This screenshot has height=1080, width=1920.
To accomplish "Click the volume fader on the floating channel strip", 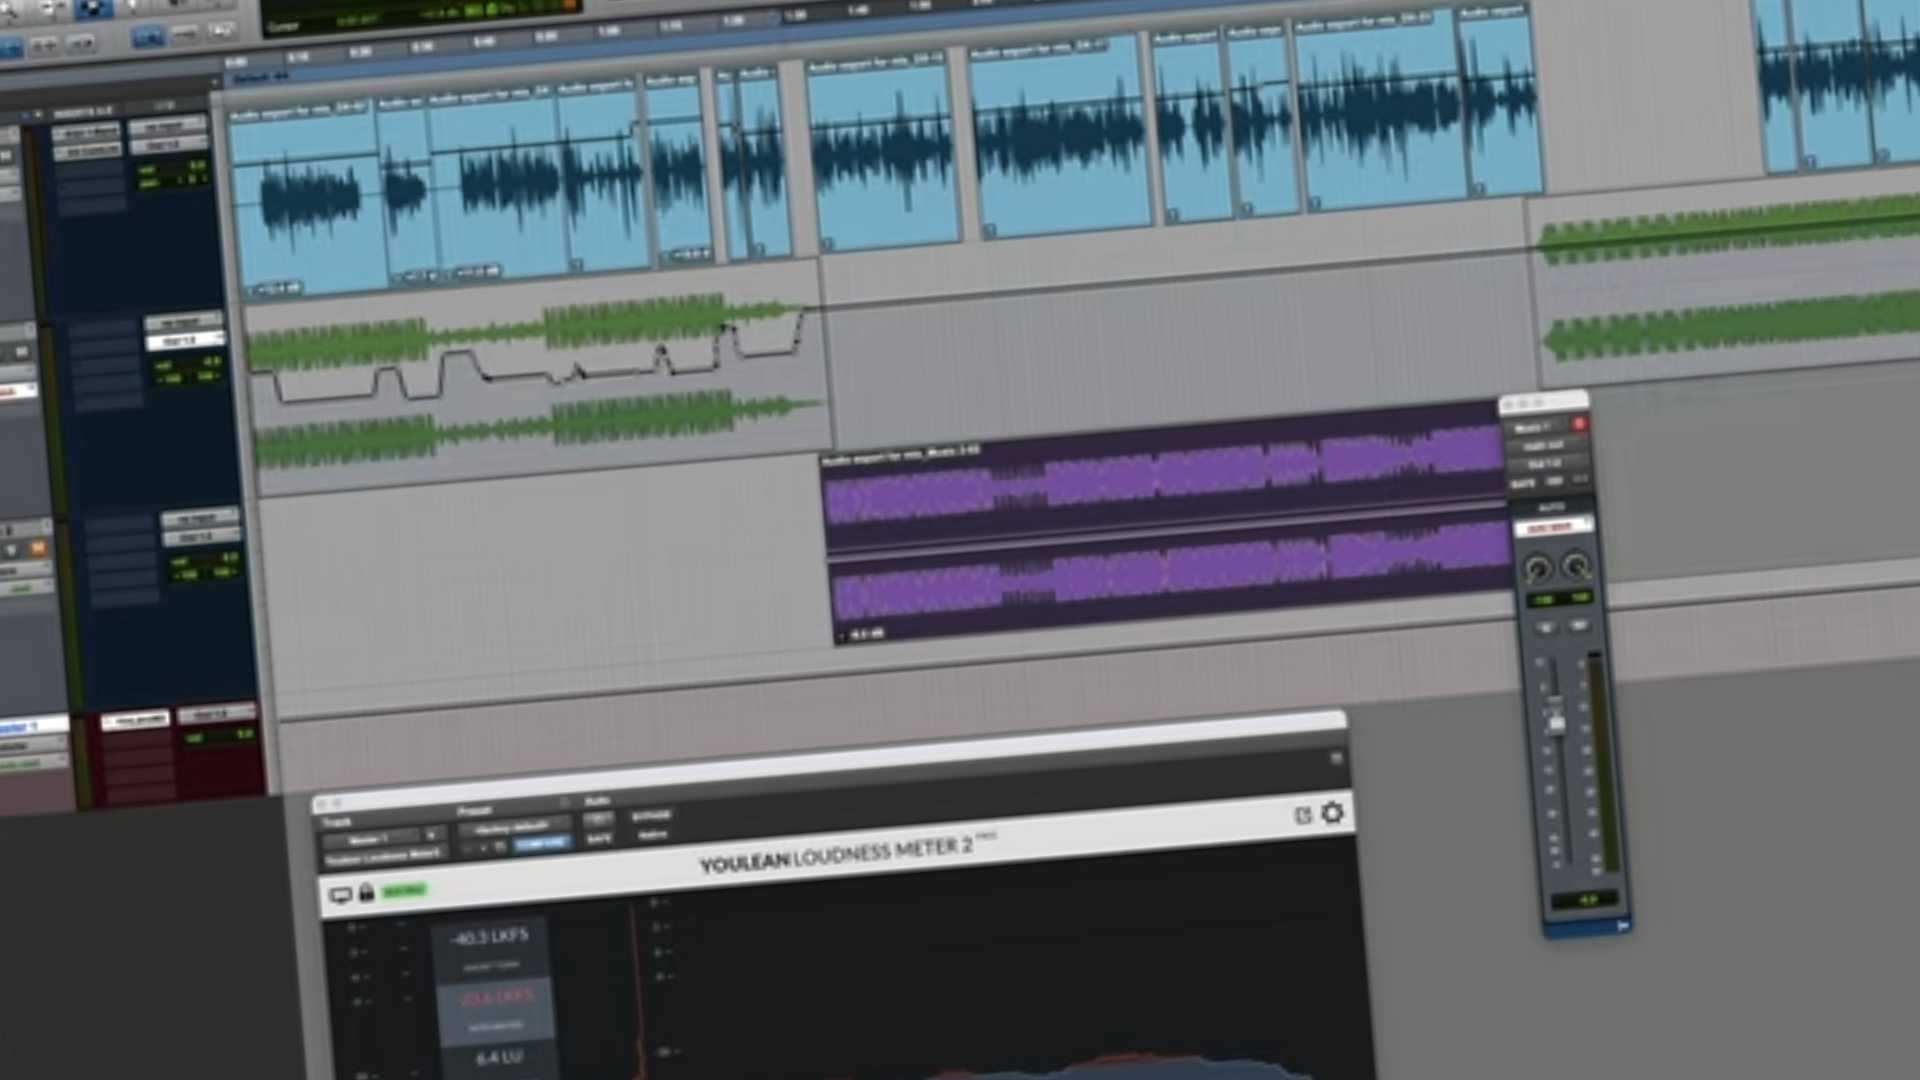I will 1556,723.
